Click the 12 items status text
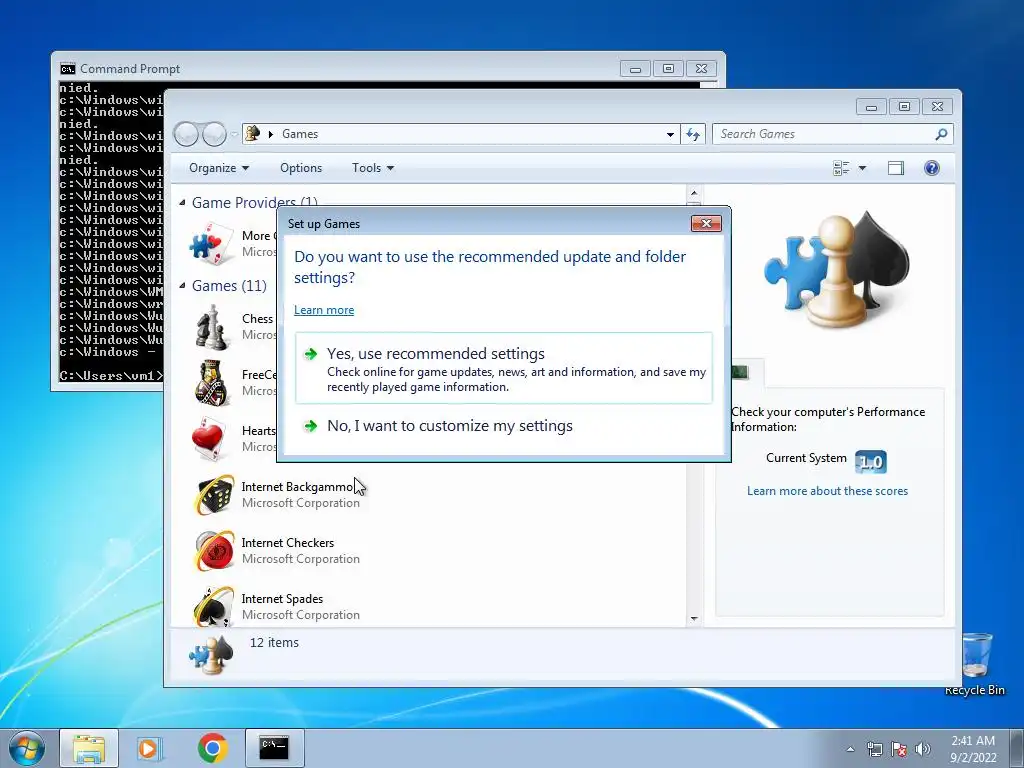The image size is (1024, 768). [x=274, y=643]
